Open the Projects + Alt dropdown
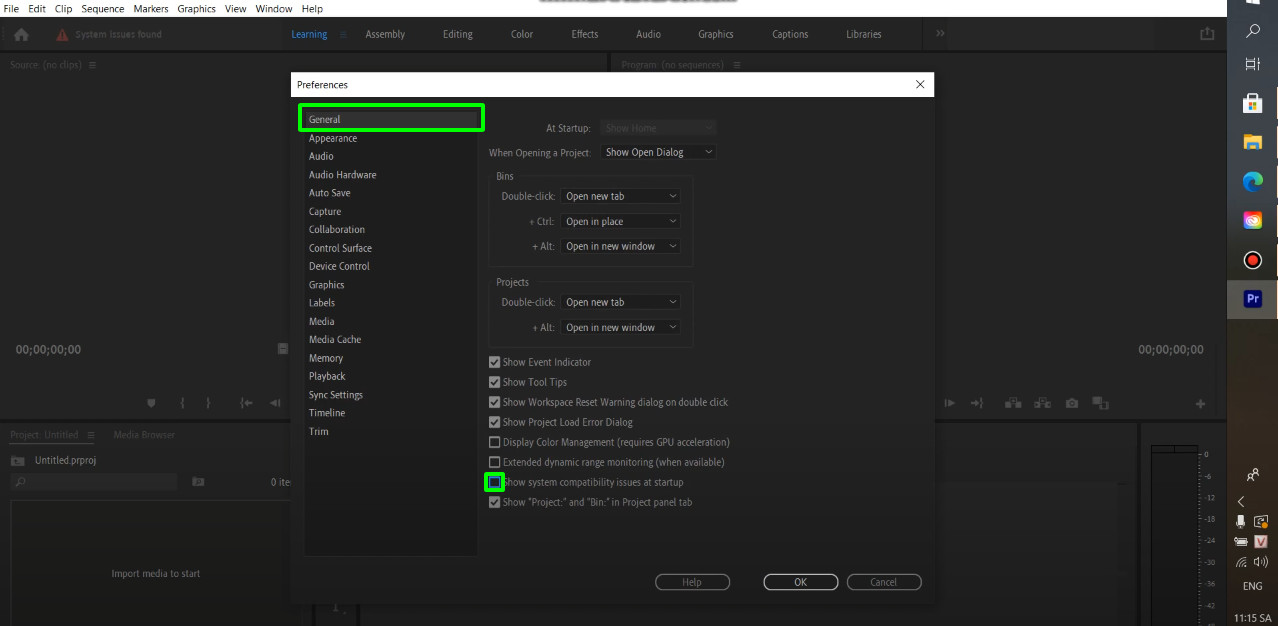The image size is (1278, 626). click(620, 327)
